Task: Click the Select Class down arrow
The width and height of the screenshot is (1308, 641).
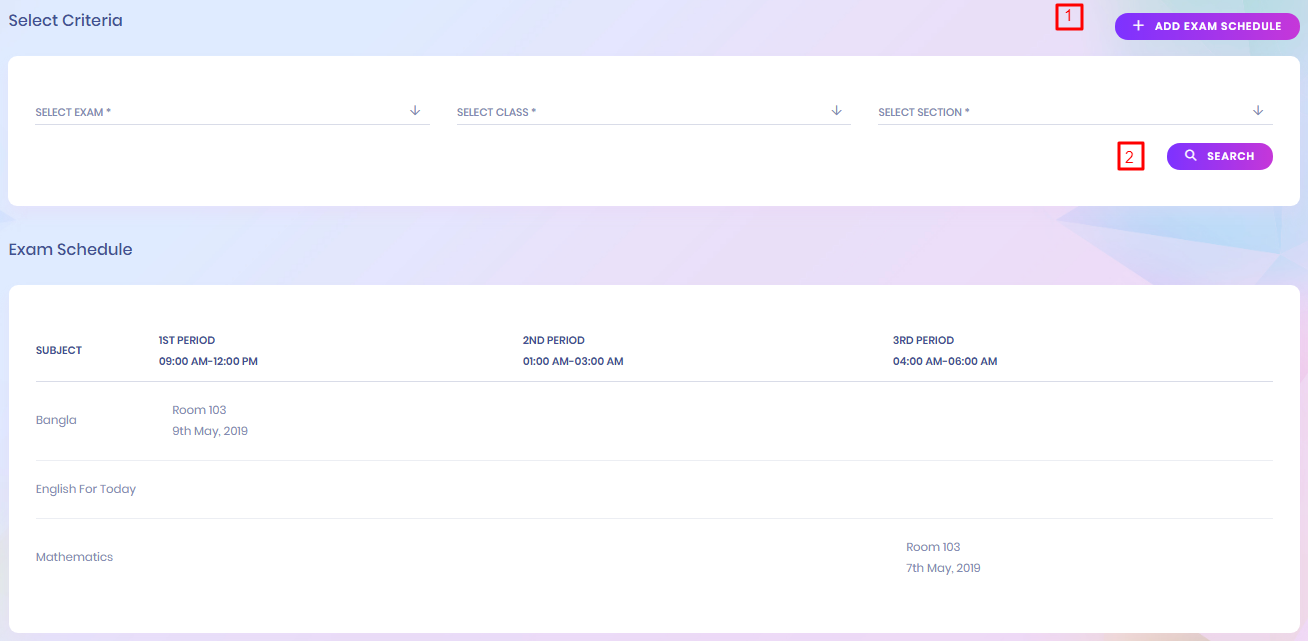Action: (x=837, y=111)
